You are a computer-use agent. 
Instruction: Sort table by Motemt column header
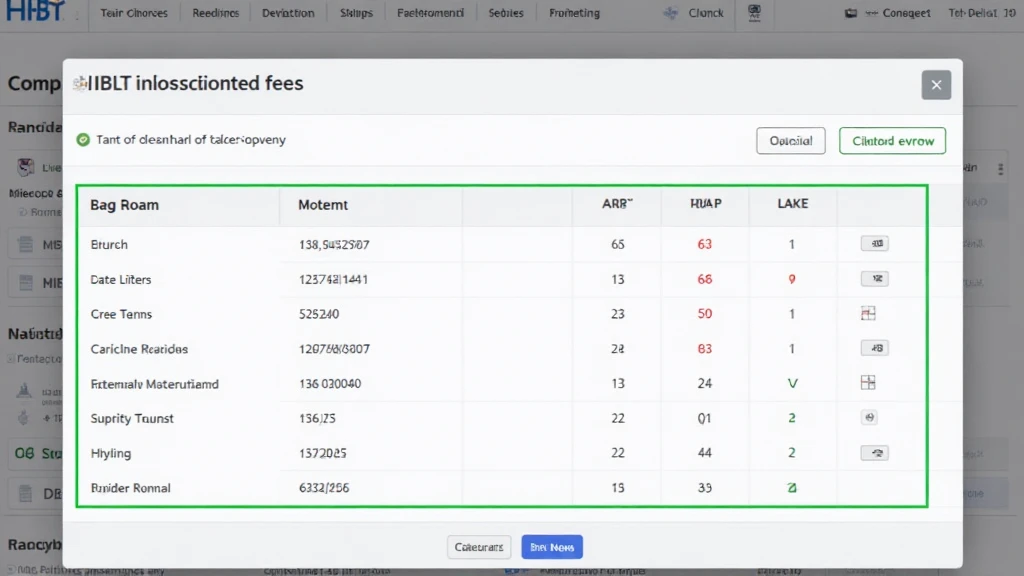tap(323, 205)
